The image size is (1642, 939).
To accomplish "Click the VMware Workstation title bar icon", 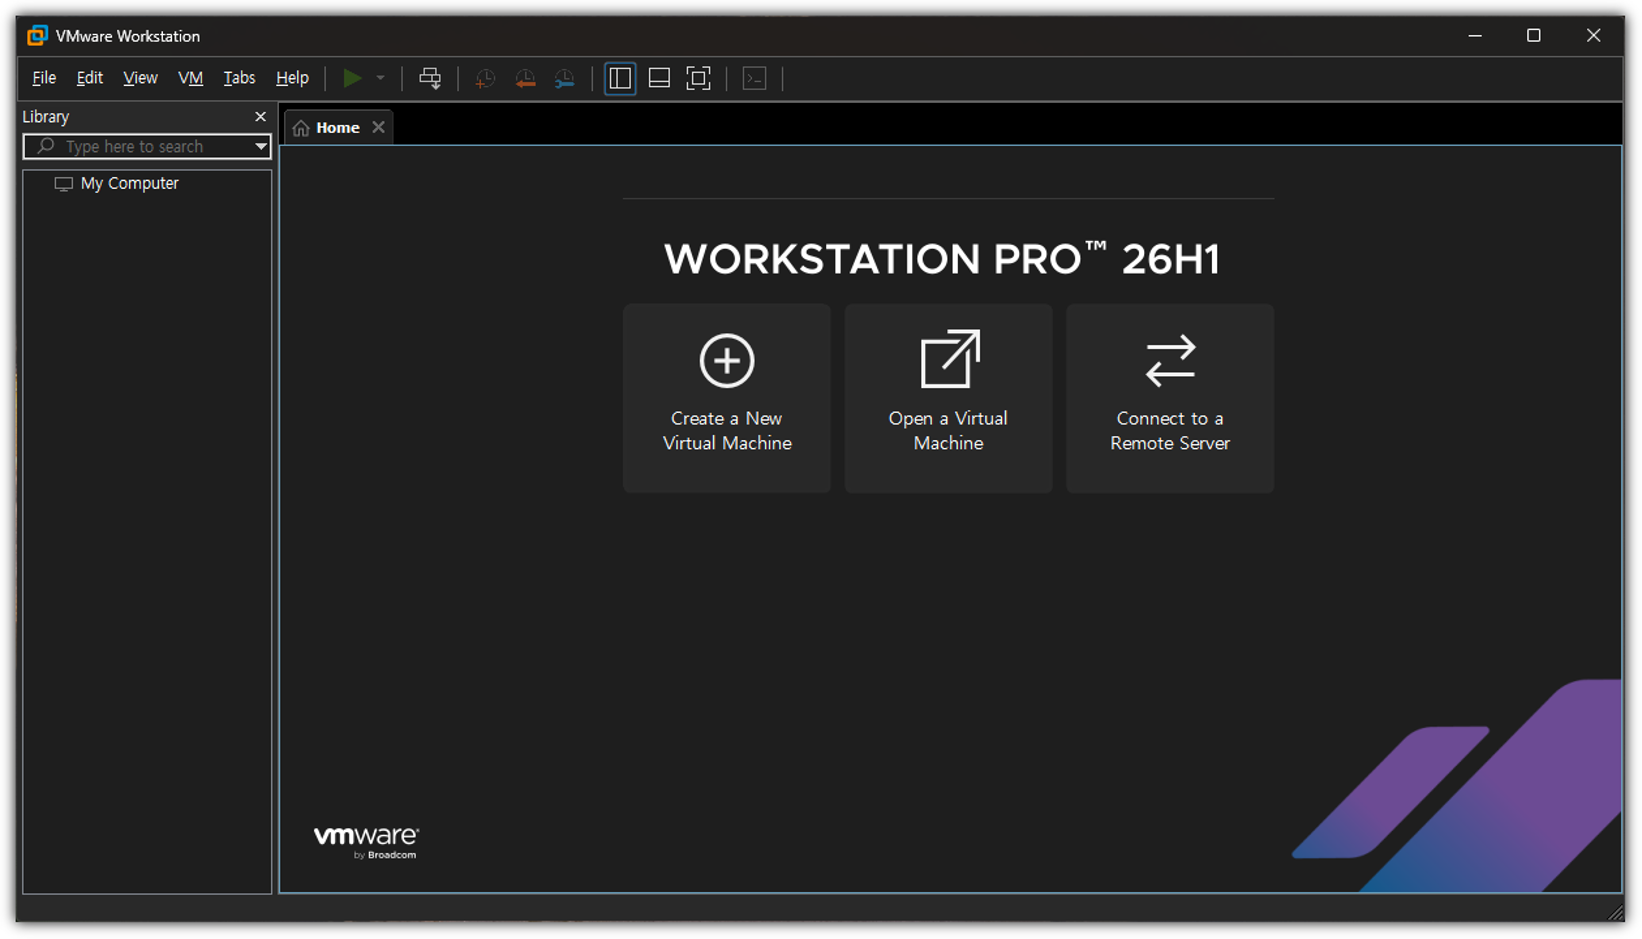I will coord(37,36).
